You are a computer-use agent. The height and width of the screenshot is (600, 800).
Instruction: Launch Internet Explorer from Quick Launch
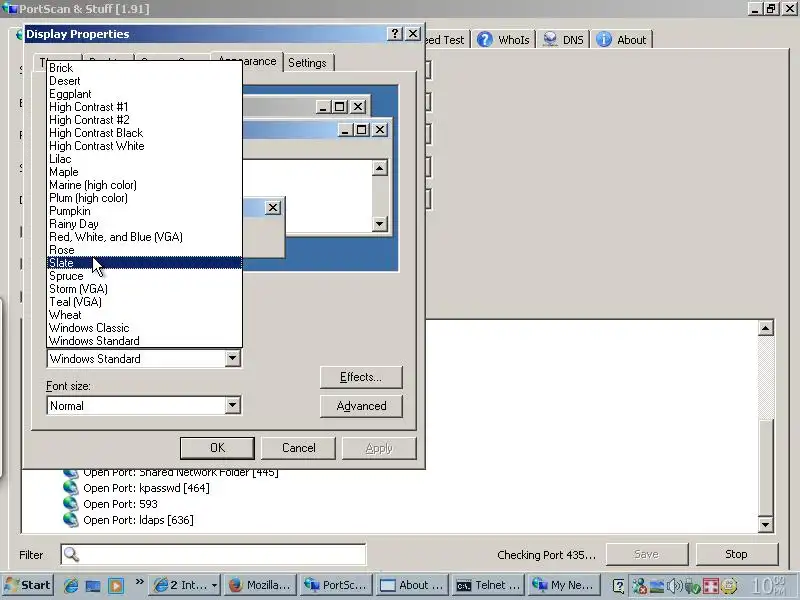point(71,585)
